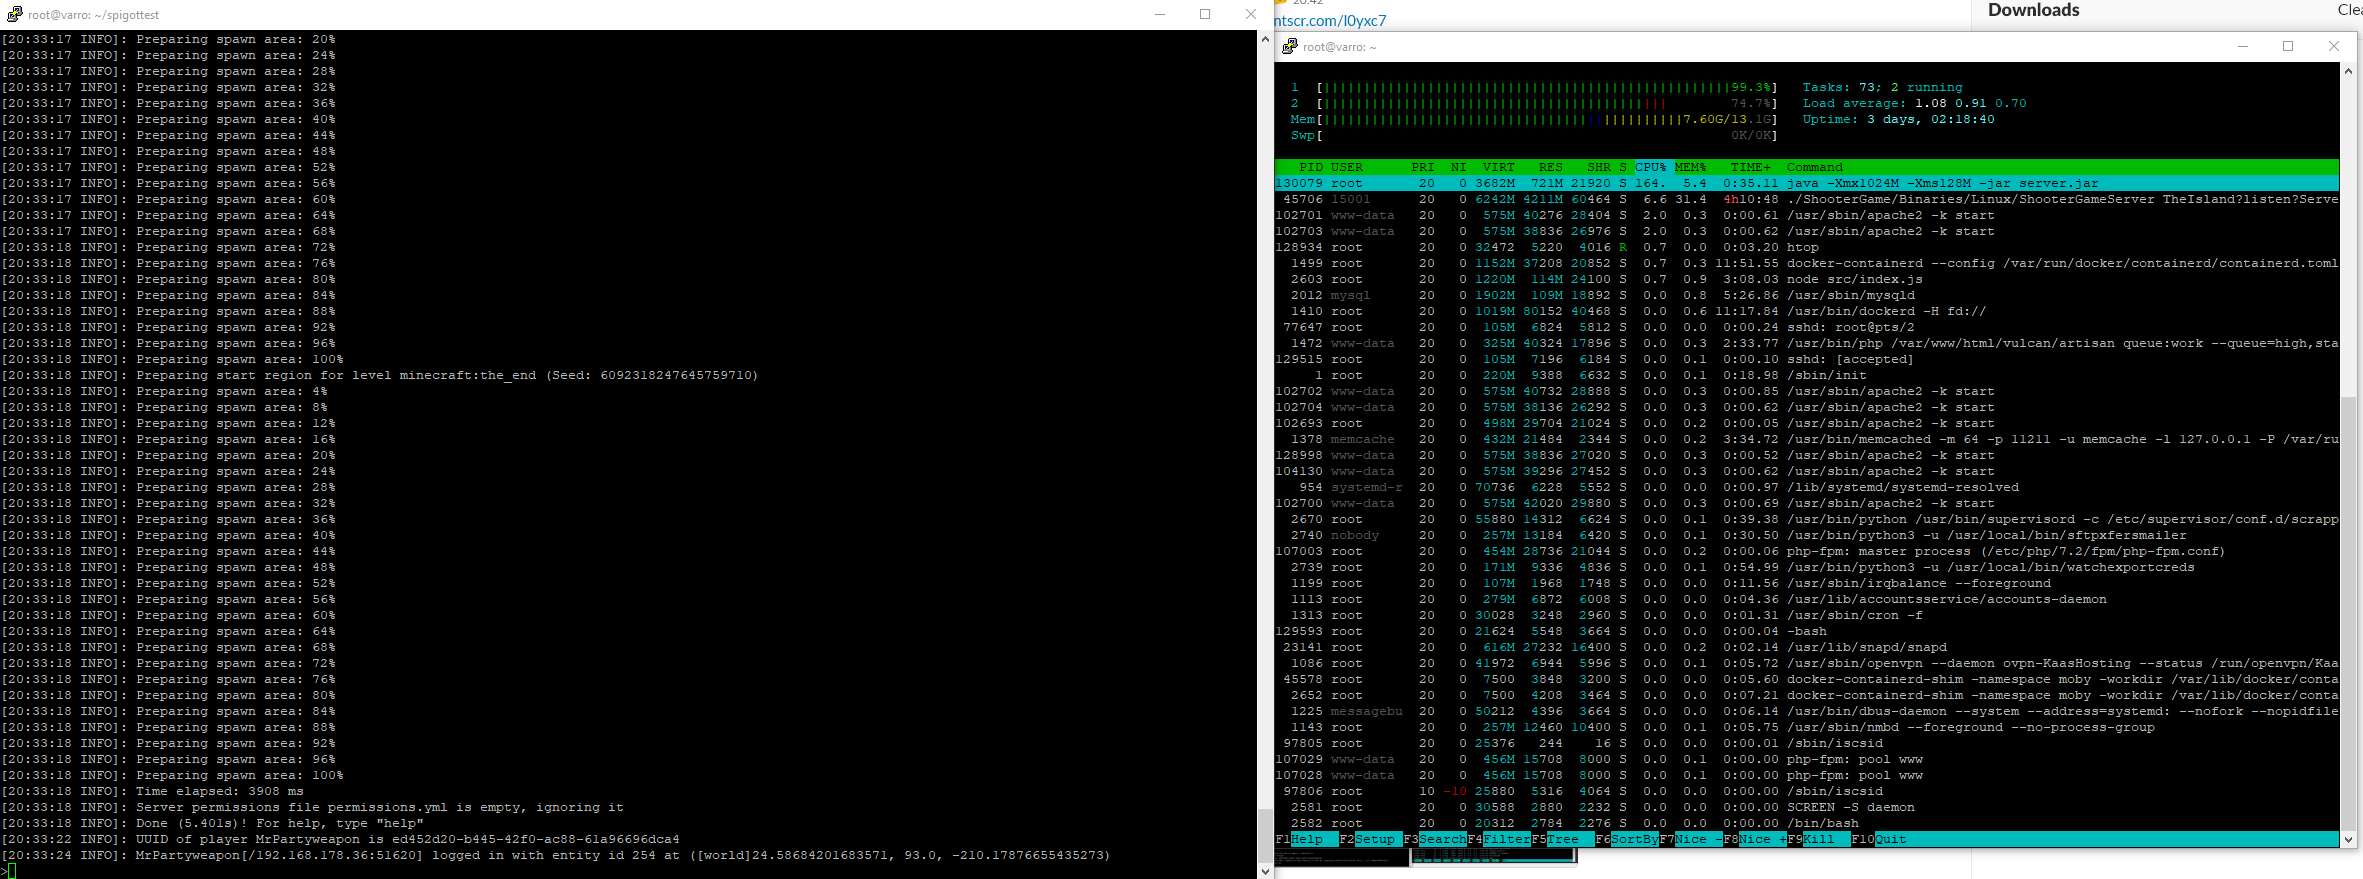Viewport: 2363px width, 879px height.
Task: Click PuTTY icon in htop window title bar
Action: [1290, 46]
